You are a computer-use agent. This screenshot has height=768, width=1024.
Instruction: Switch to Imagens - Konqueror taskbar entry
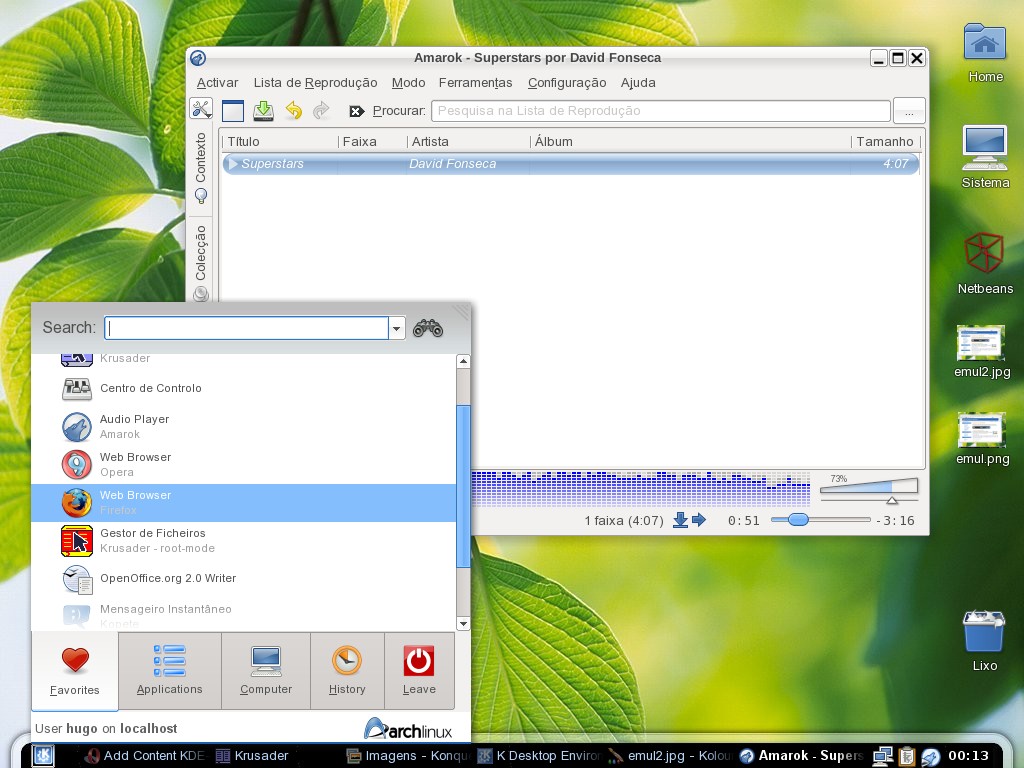click(x=408, y=756)
